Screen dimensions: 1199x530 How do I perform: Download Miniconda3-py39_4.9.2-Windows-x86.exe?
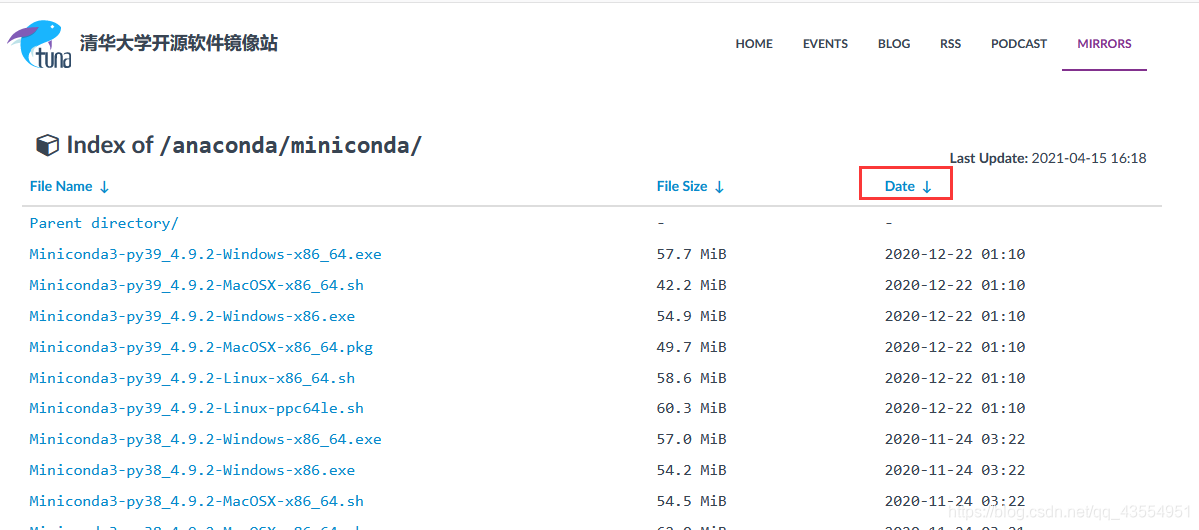[x=192, y=316]
